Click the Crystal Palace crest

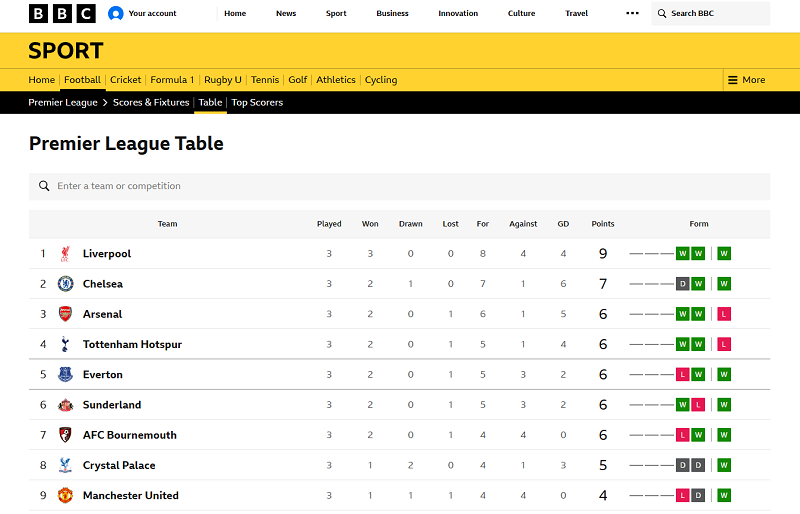65,466
